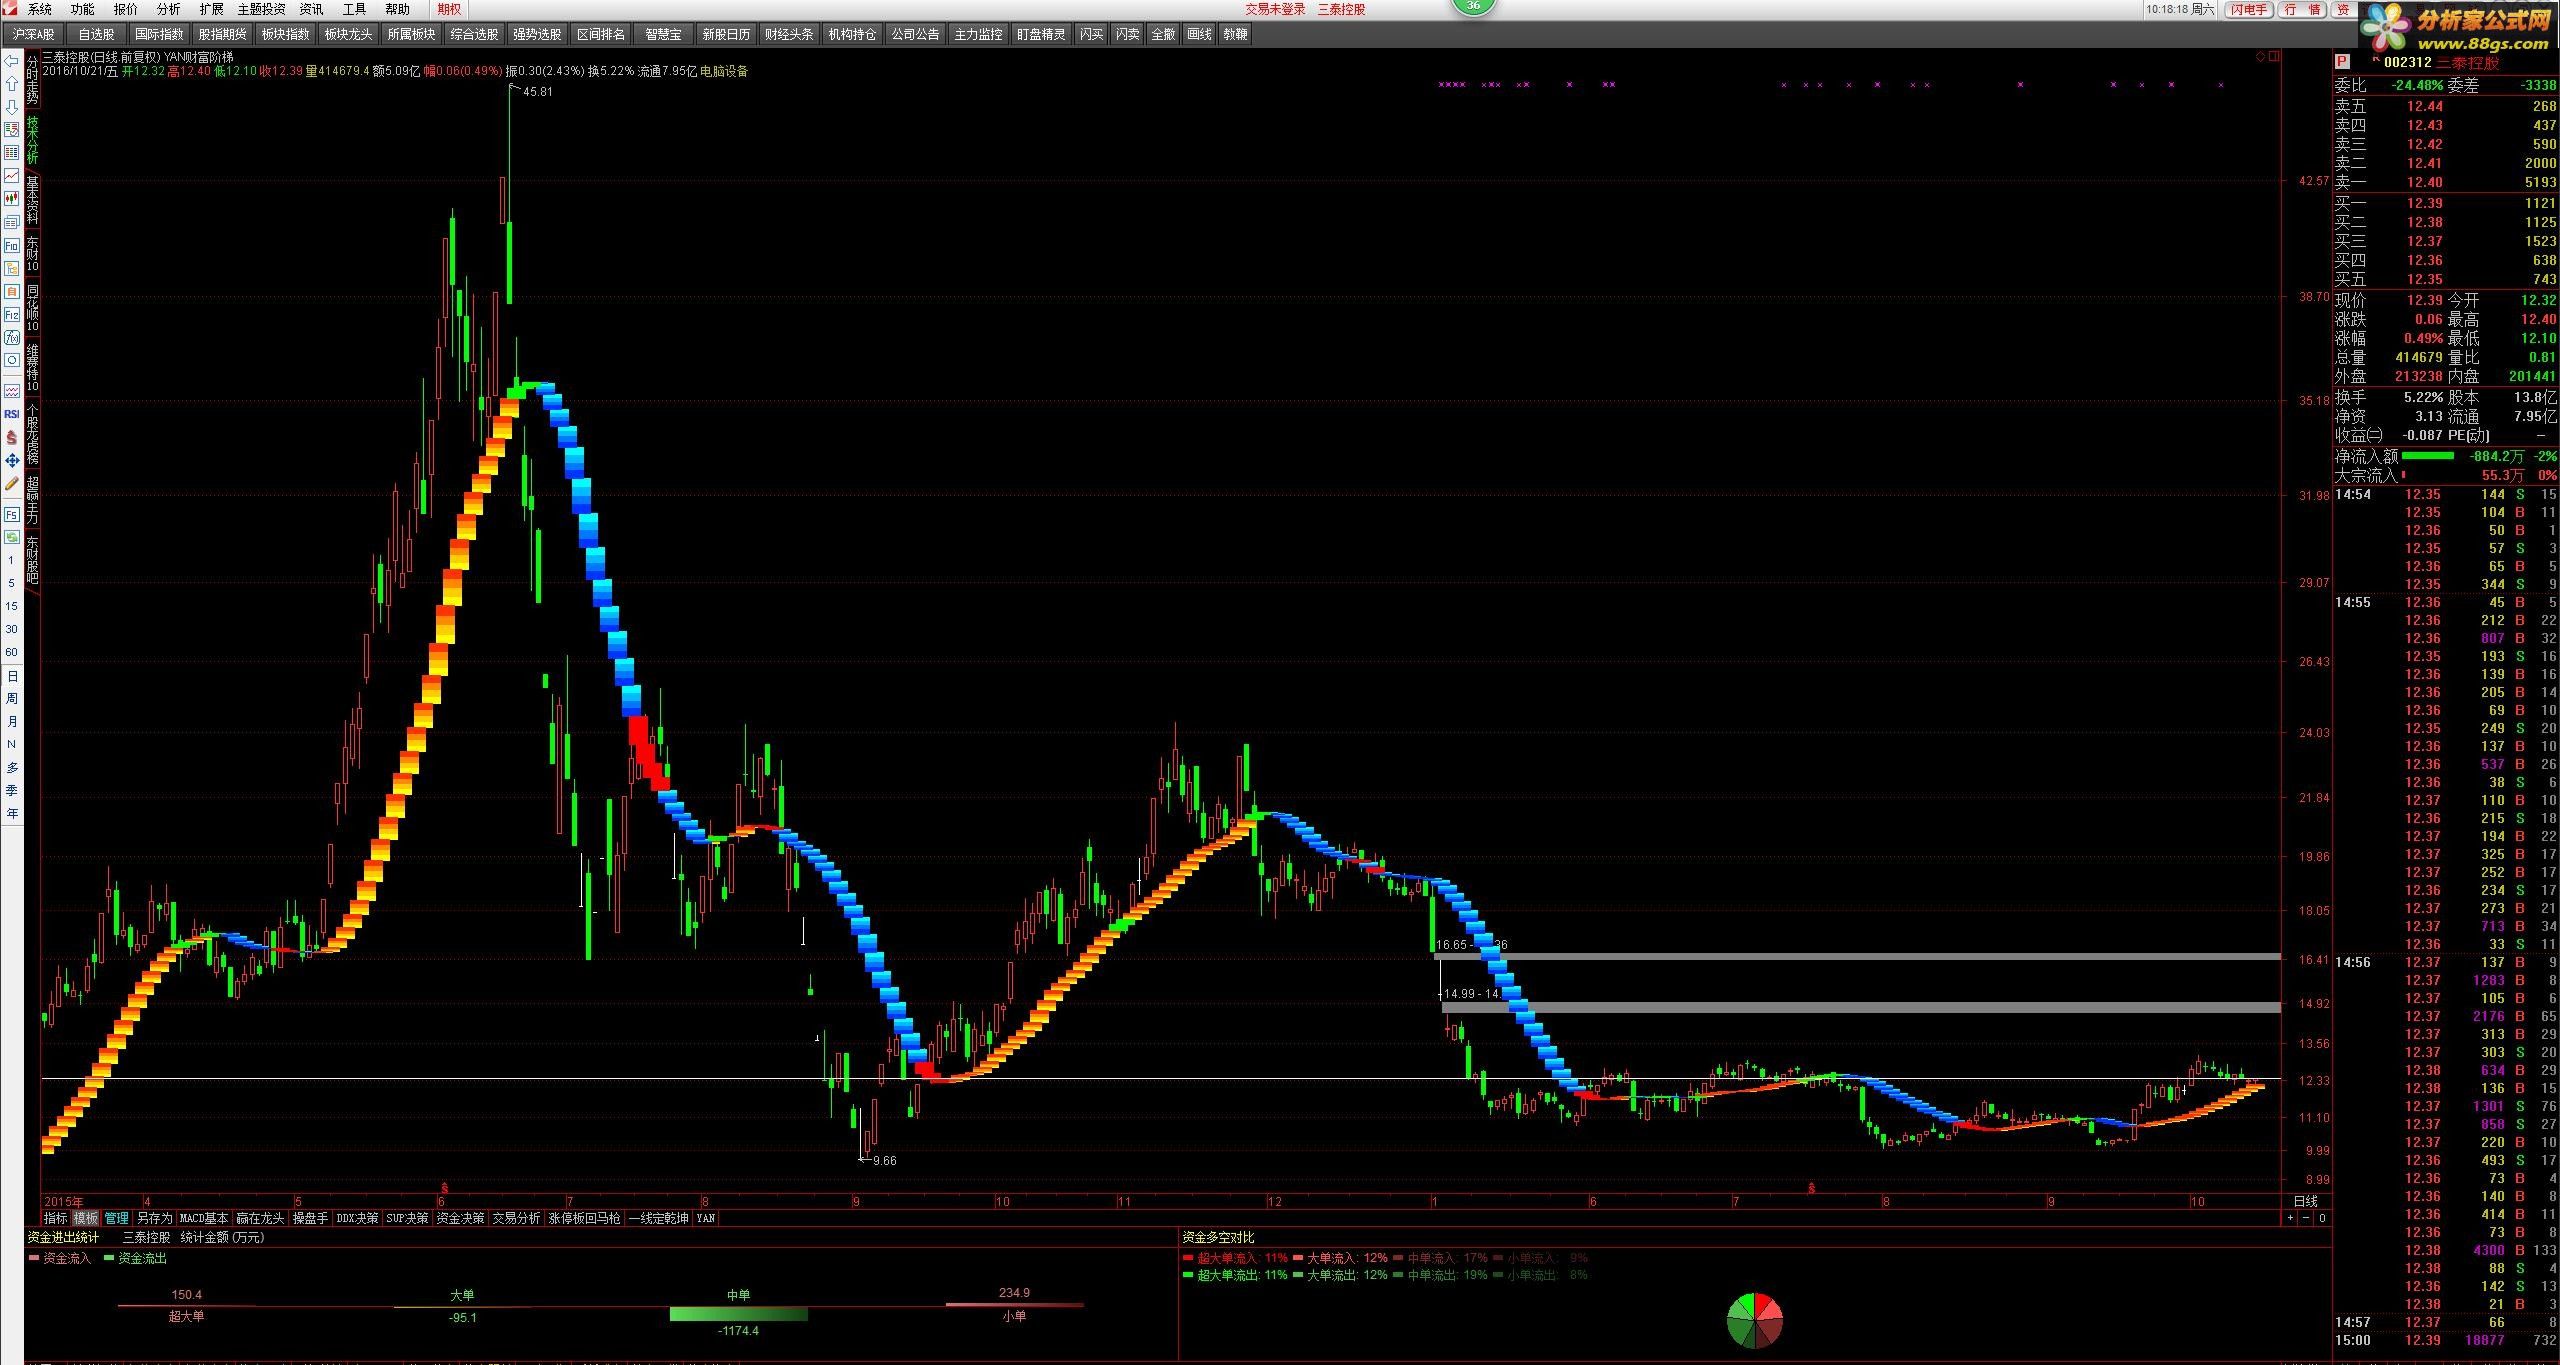Select the 涨停板回马枪 template
The height and width of the screenshot is (1365, 2560).
[x=585, y=1218]
